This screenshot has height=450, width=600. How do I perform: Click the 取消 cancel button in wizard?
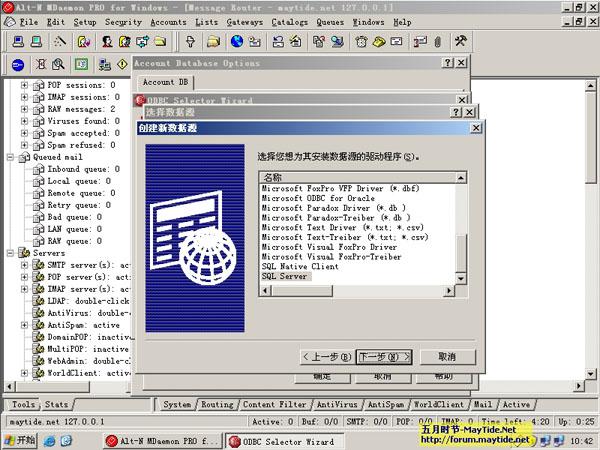[446, 357]
